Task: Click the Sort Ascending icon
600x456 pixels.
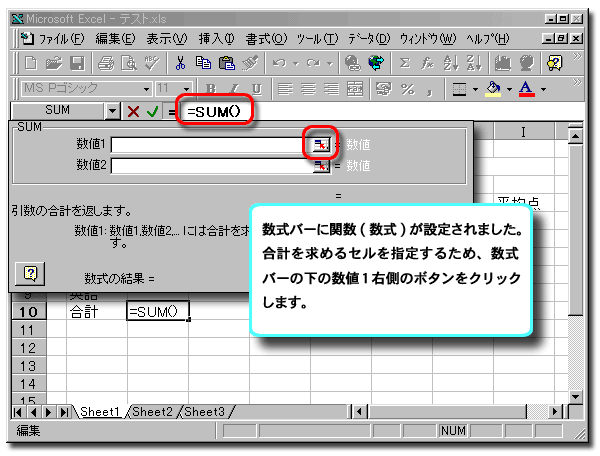Action: pos(450,63)
